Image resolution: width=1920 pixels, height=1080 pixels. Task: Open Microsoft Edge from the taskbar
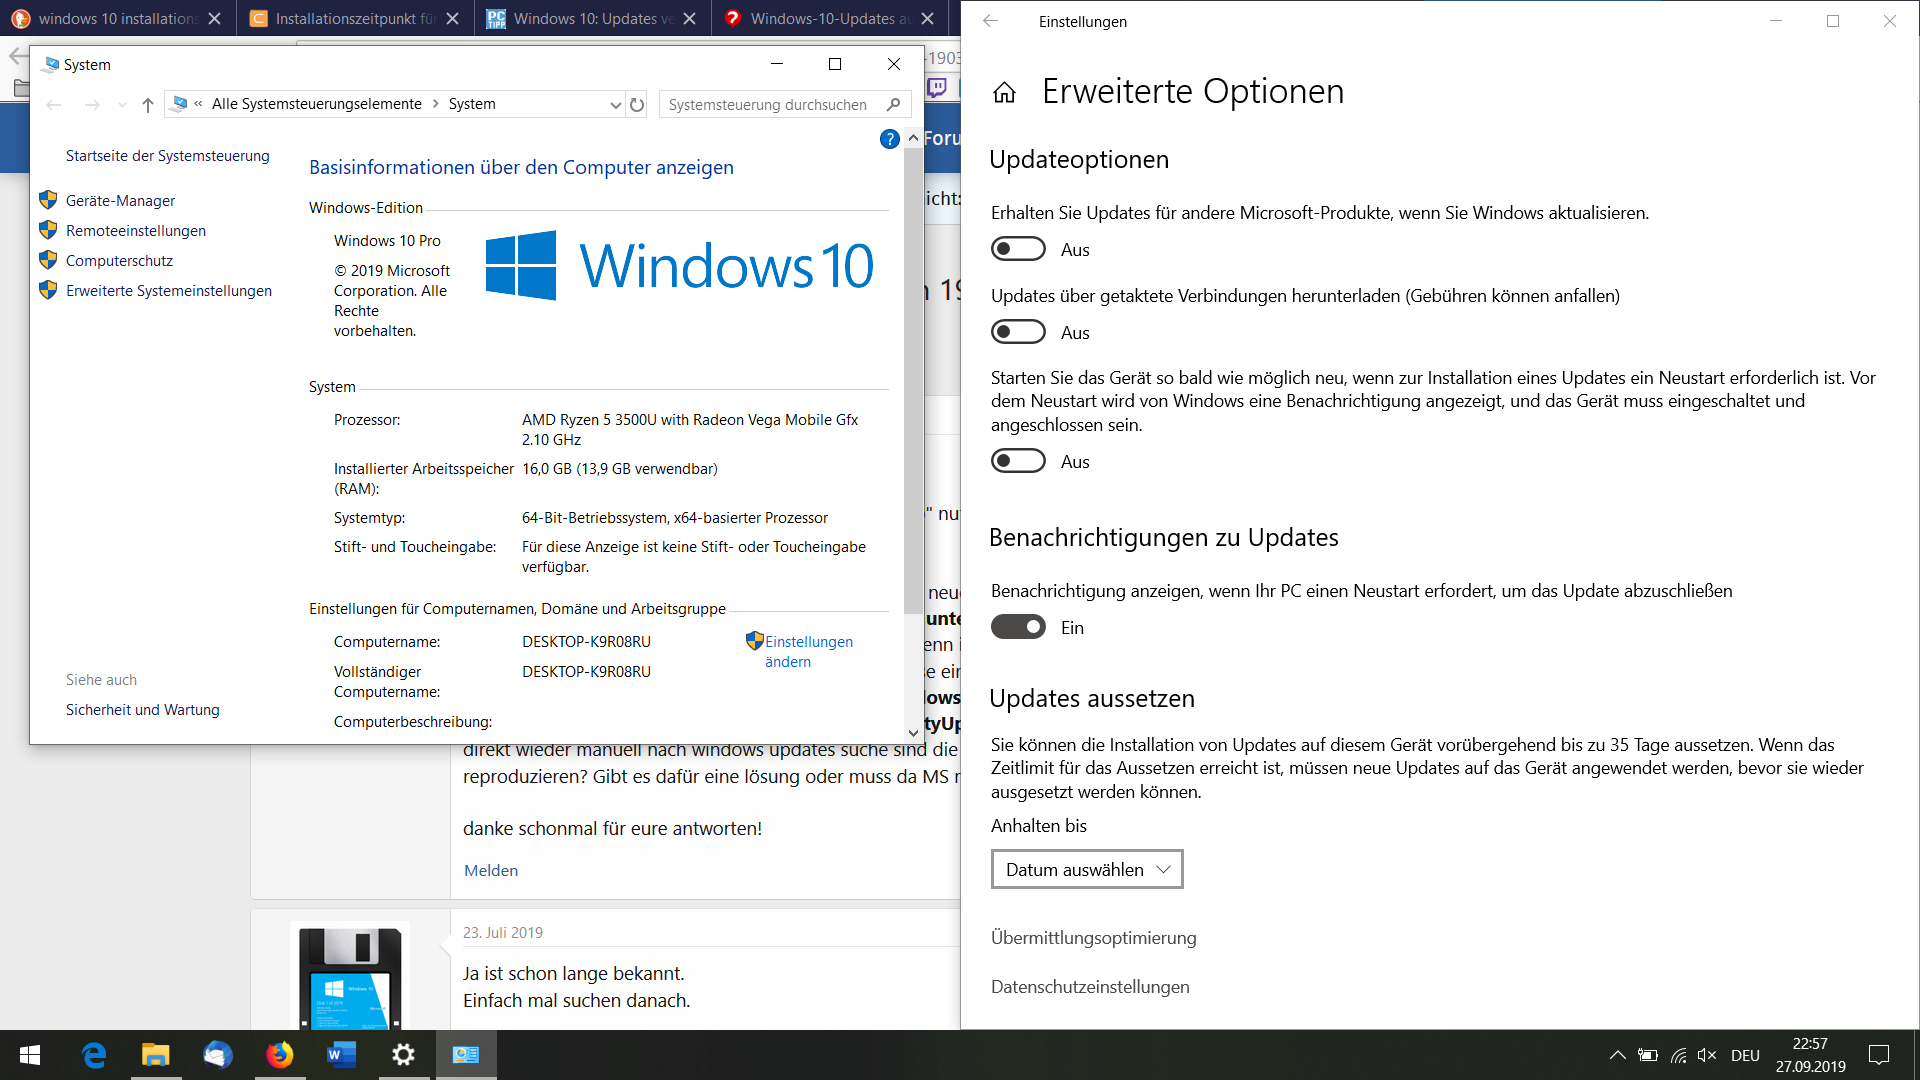point(94,1054)
